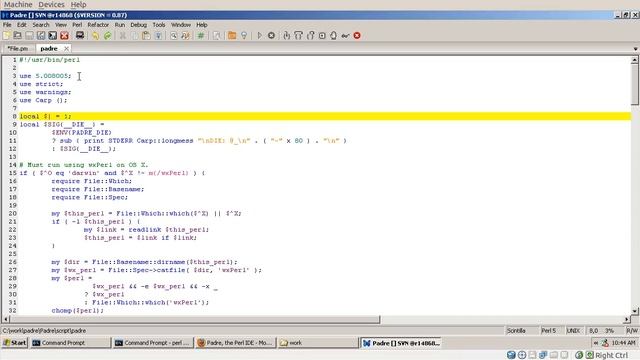Open the Refactor menu
This screenshot has width=640, height=360.
click(98, 24)
